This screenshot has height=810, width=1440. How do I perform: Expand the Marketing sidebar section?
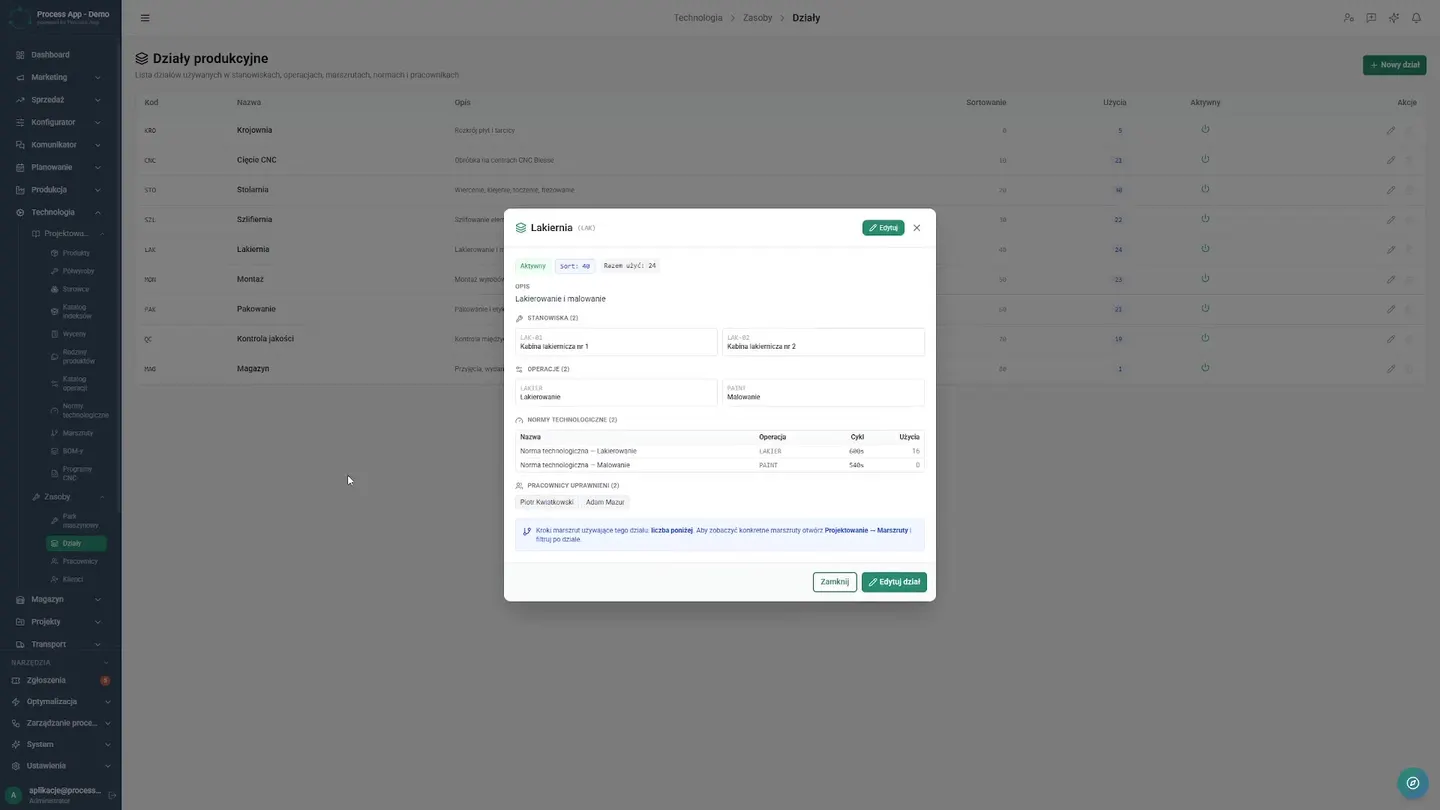60,77
